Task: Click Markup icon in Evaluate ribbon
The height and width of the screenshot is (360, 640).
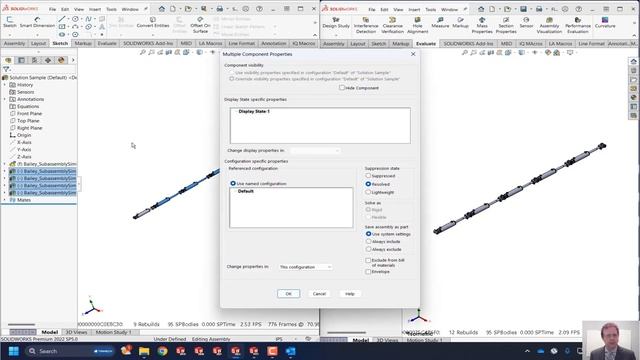Action: click(x=460, y=22)
